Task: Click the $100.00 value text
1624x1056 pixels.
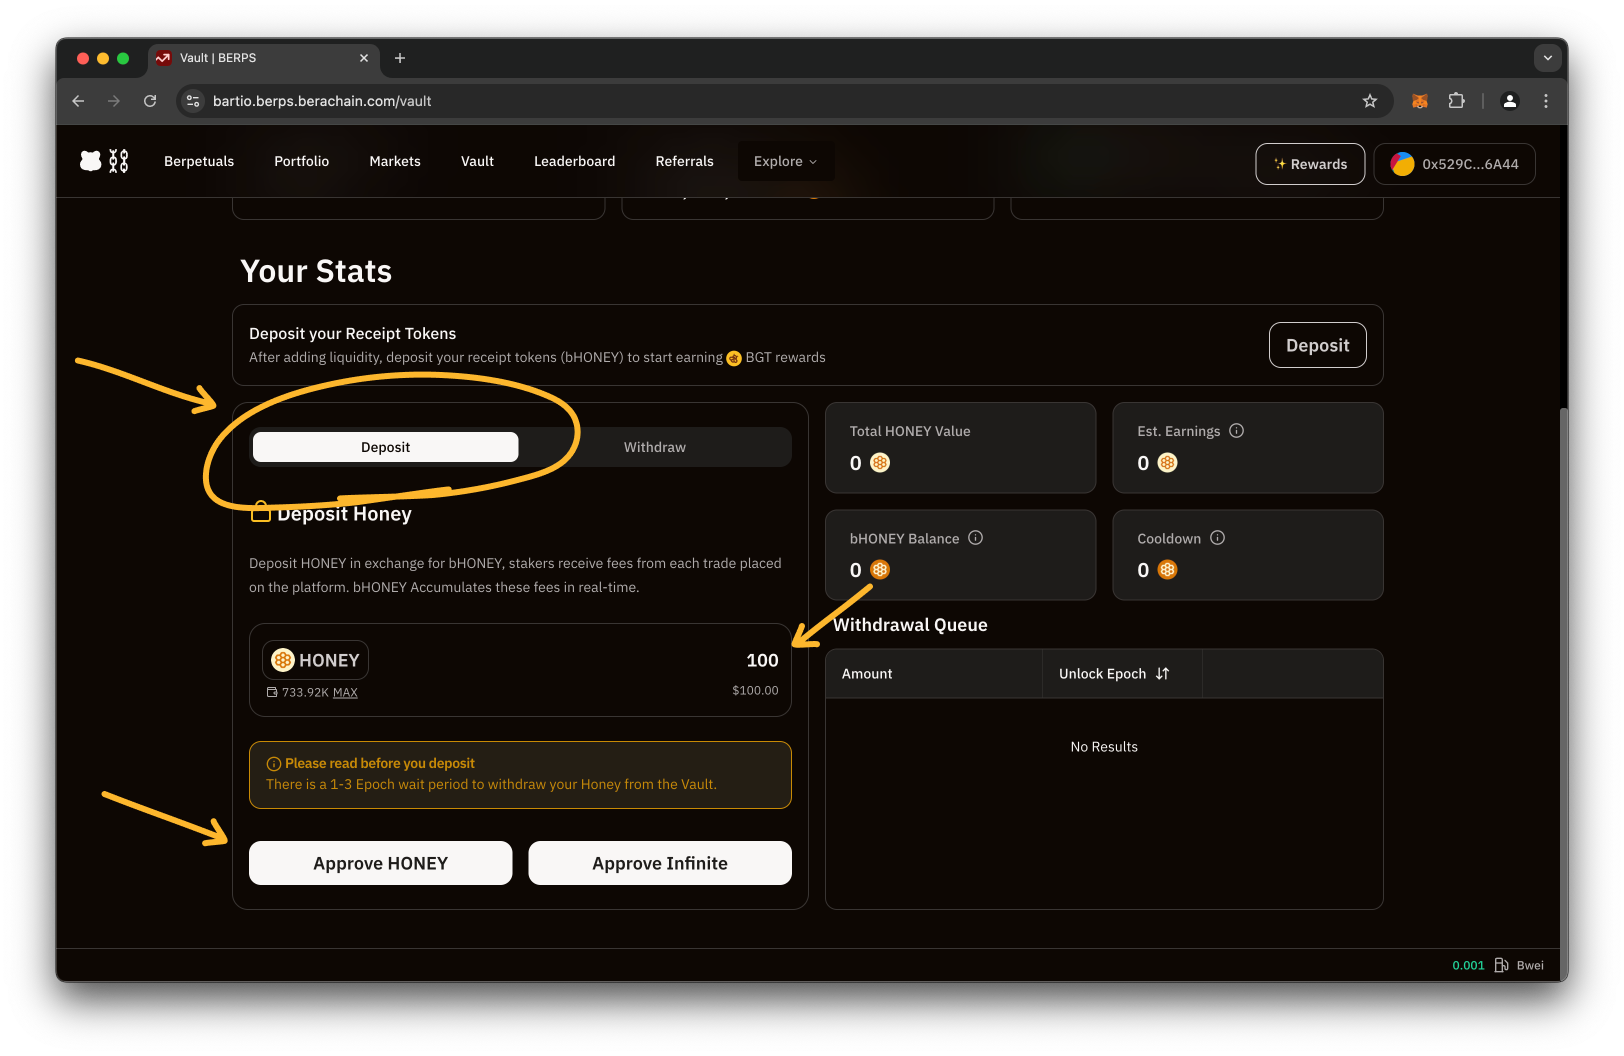Action: 755,690
